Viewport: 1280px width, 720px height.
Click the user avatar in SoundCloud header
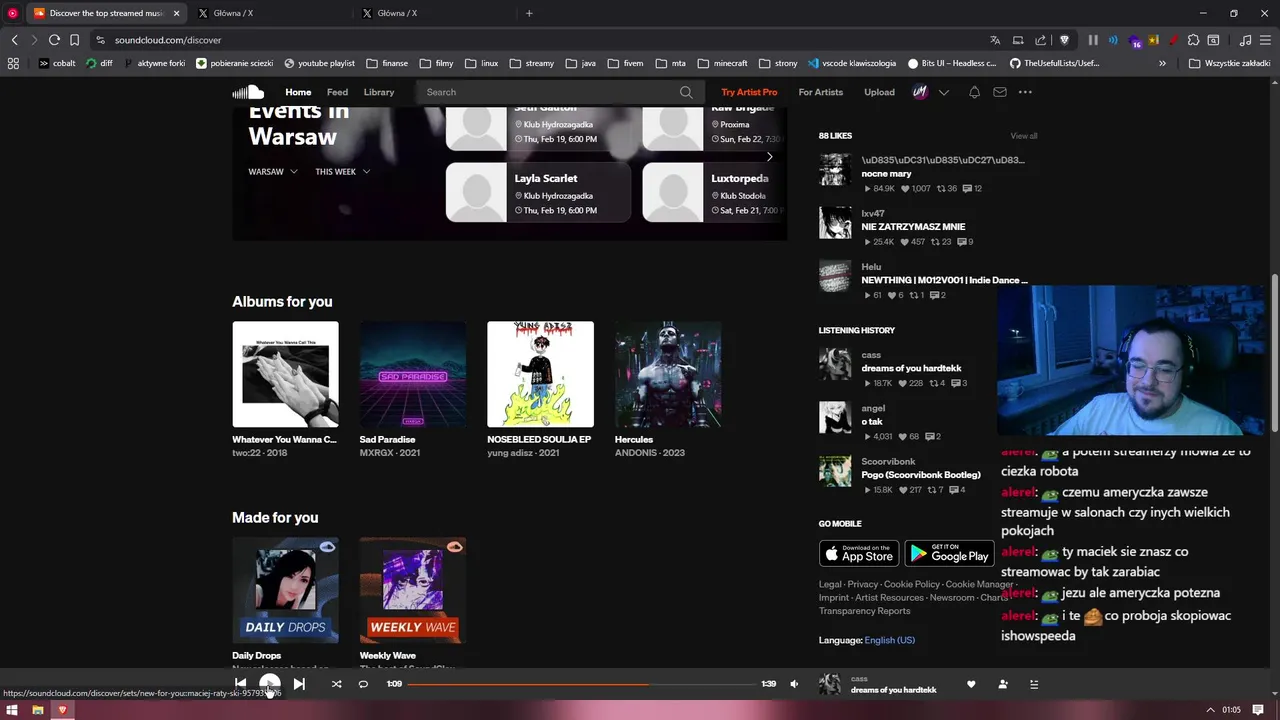(x=920, y=92)
